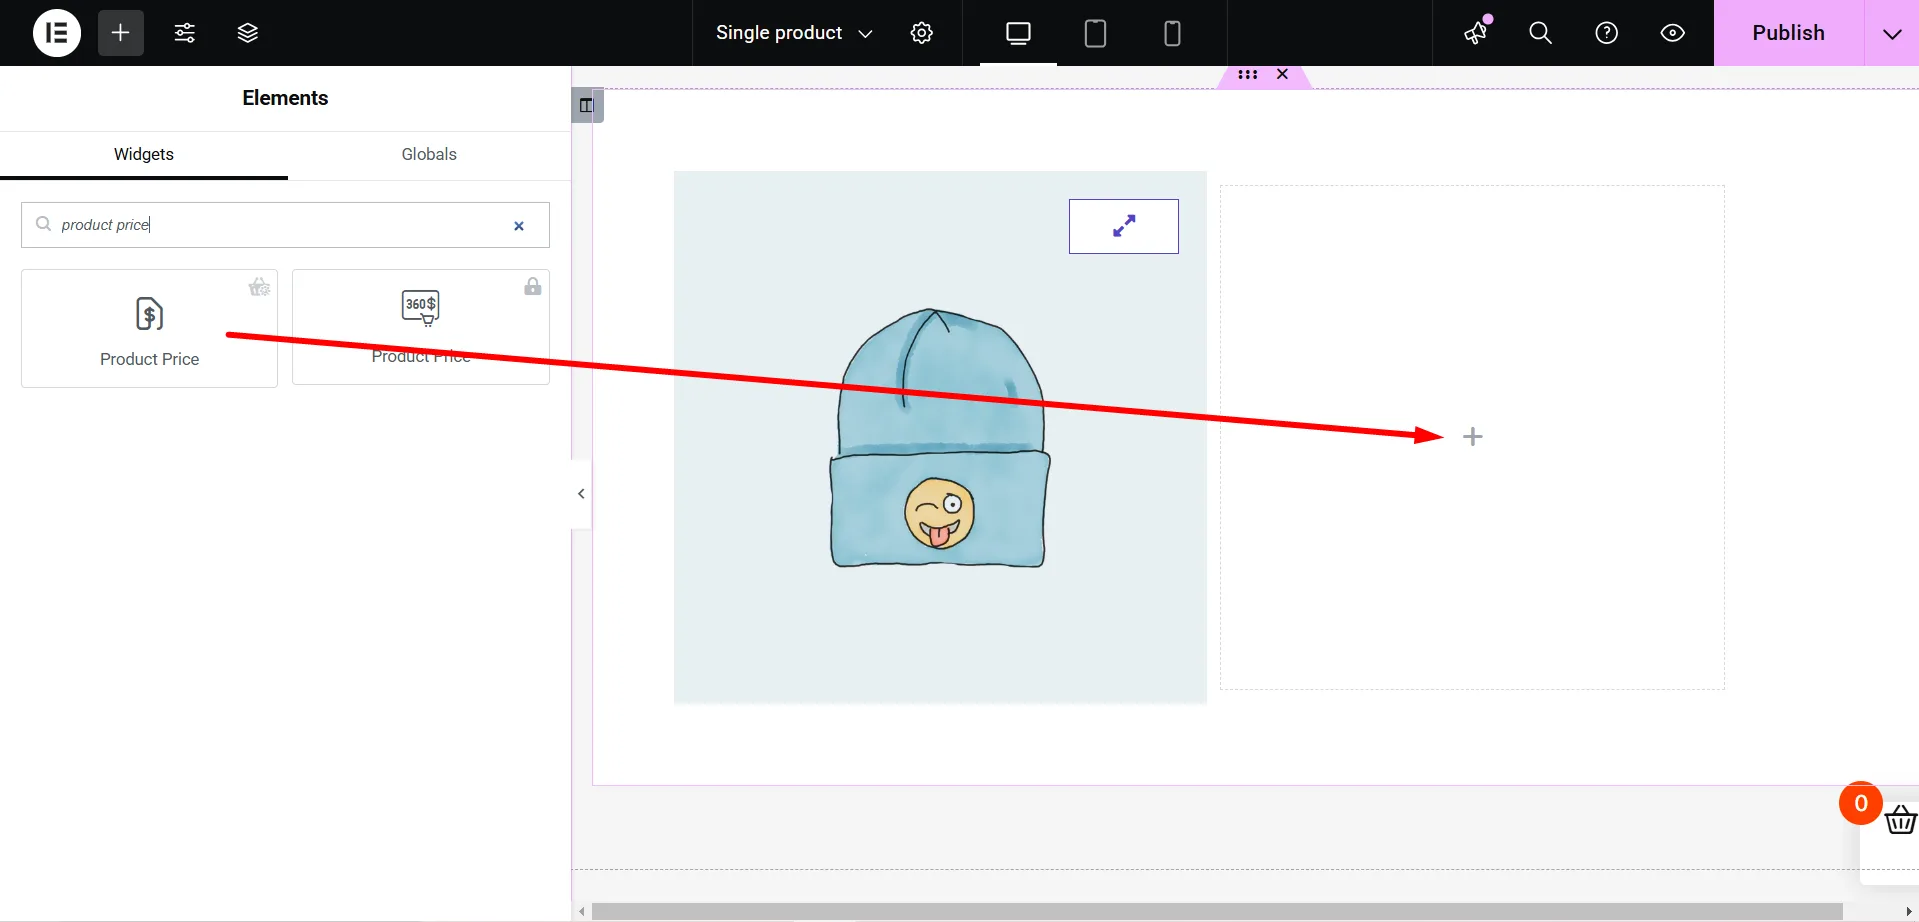Viewport: 1919px width, 922px height.
Task: Toggle preview with the eye icon
Action: tap(1673, 33)
